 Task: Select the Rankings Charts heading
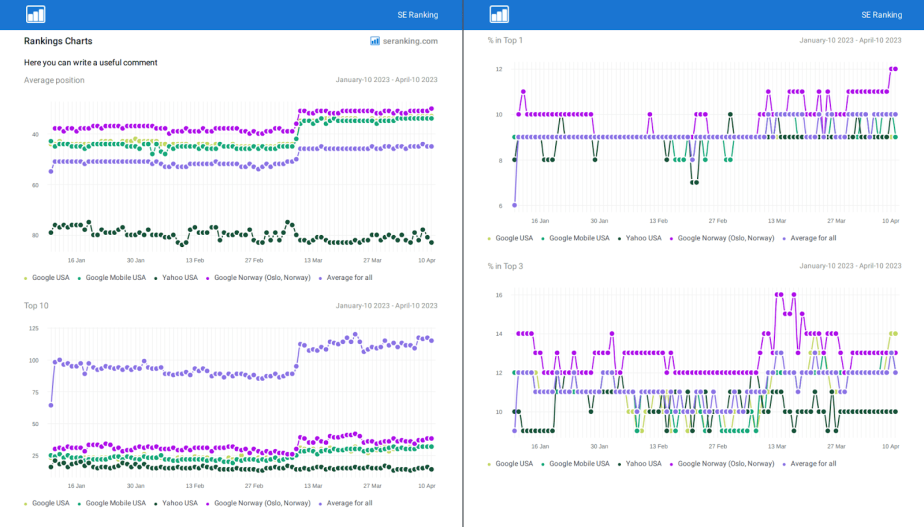[x=58, y=41]
